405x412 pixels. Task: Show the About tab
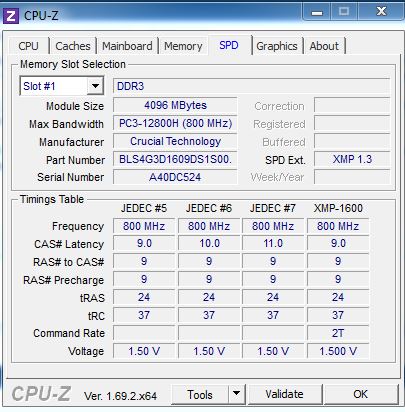click(324, 46)
